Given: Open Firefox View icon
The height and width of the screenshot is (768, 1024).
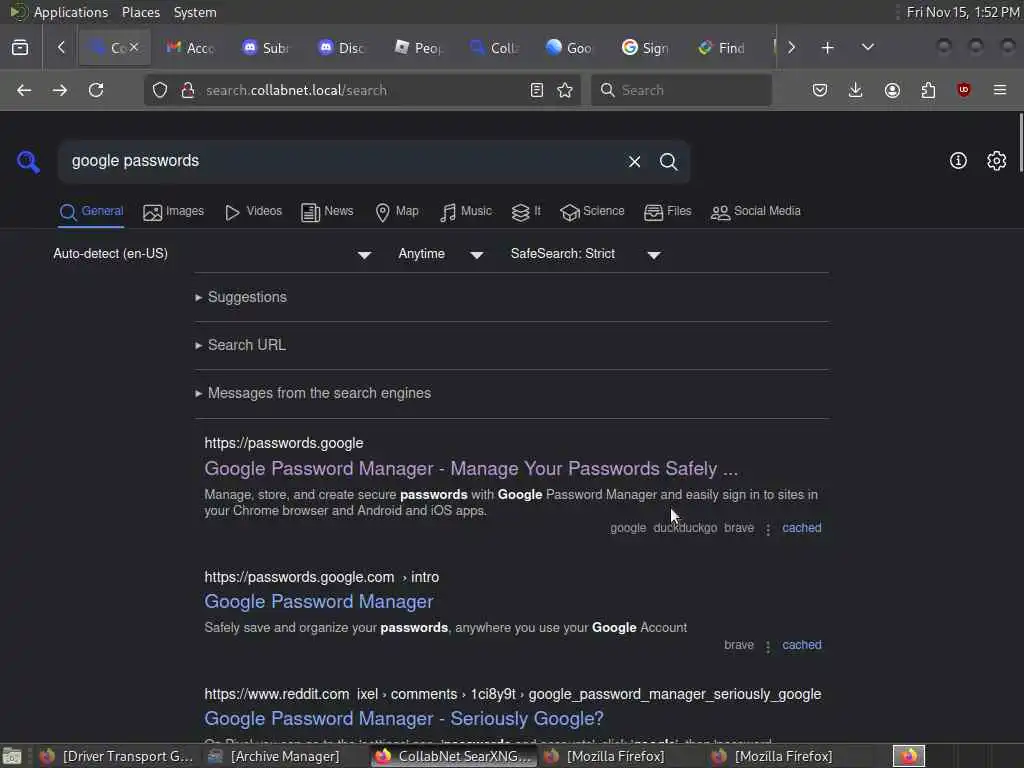Looking at the screenshot, I should point(20,48).
